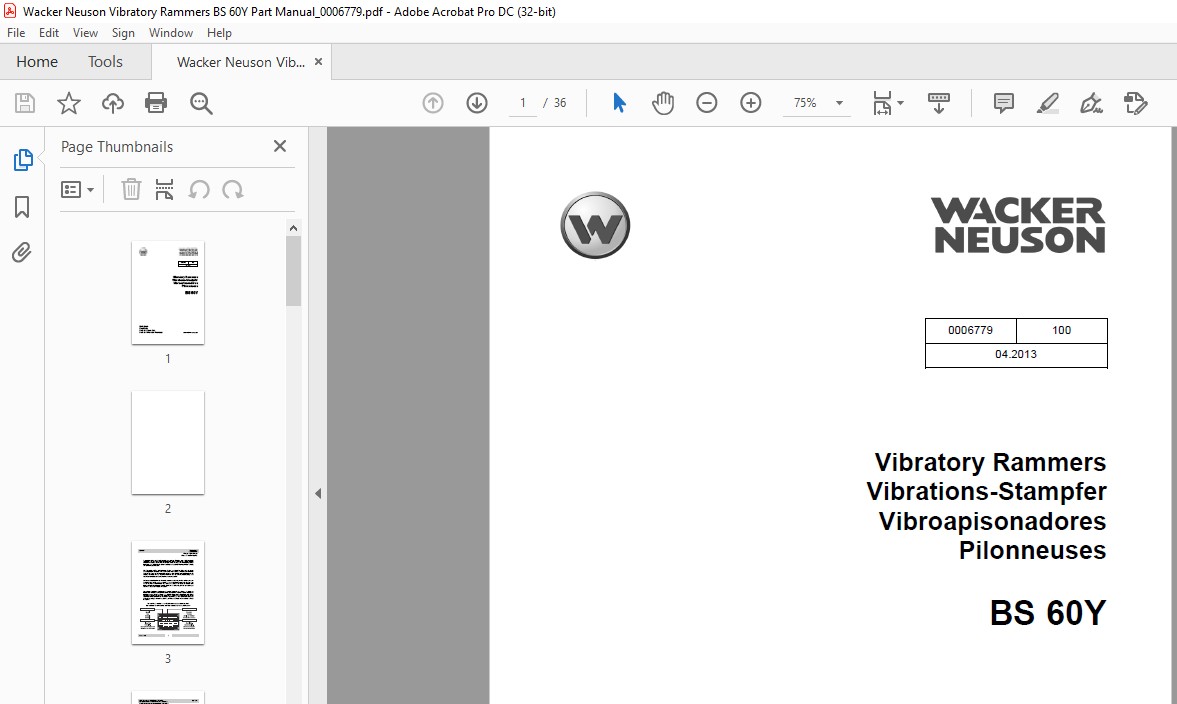This screenshot has width=1177, height=704.
Task: Select the arrow Selection tool
Action: pyautogui.click(x=619, y=103)
